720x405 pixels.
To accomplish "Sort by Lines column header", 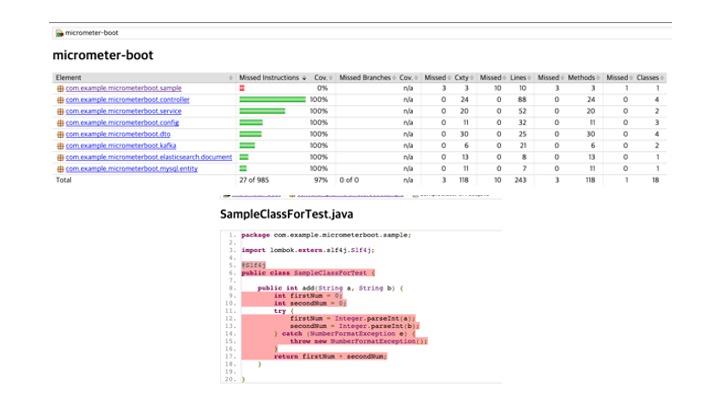I will tap(519, 78).
